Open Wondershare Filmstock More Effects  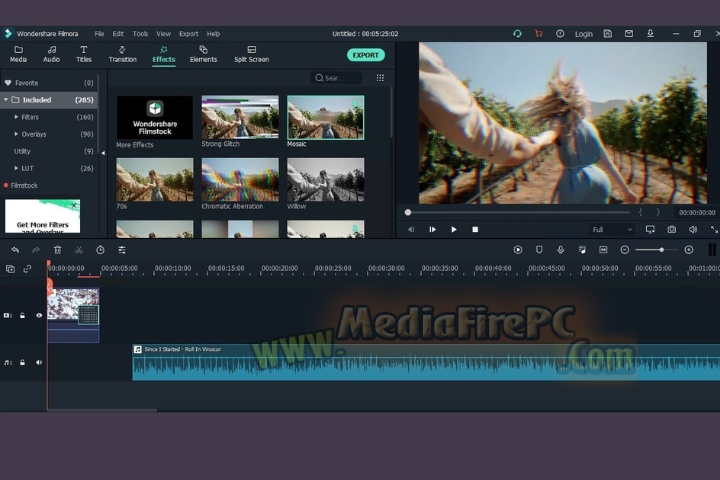pos(155,118)
